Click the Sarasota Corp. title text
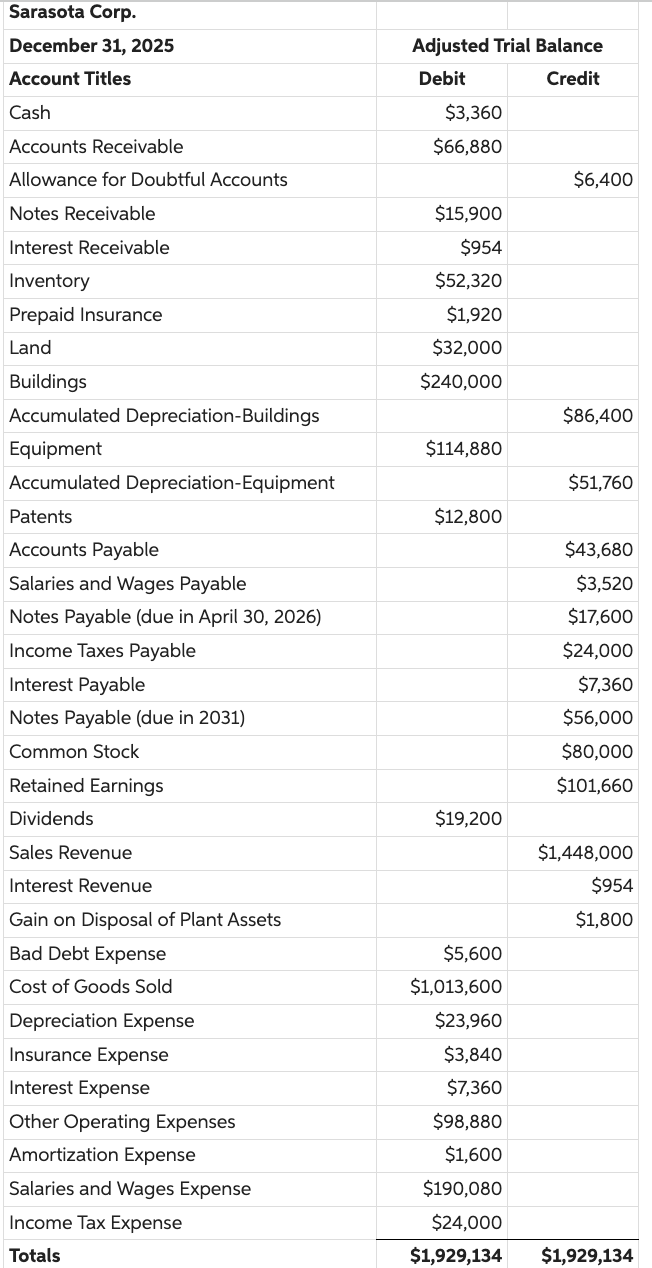Image resolution: width=652 pixels, height=1268 pixels. point(73,13)
